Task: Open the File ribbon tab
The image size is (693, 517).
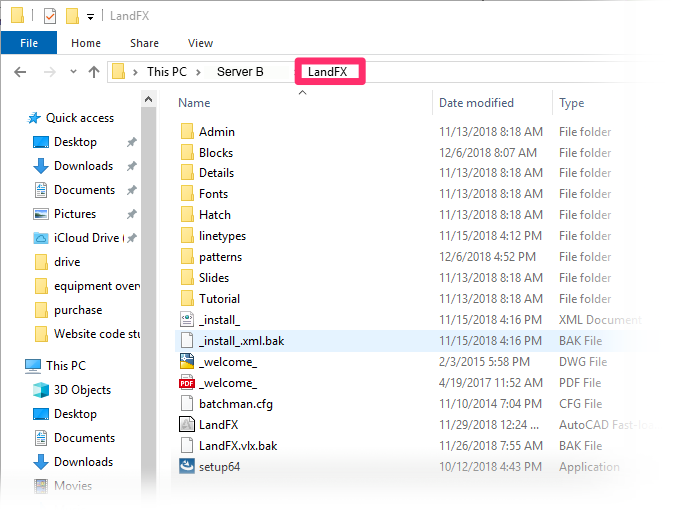Action: pos(29,43)
